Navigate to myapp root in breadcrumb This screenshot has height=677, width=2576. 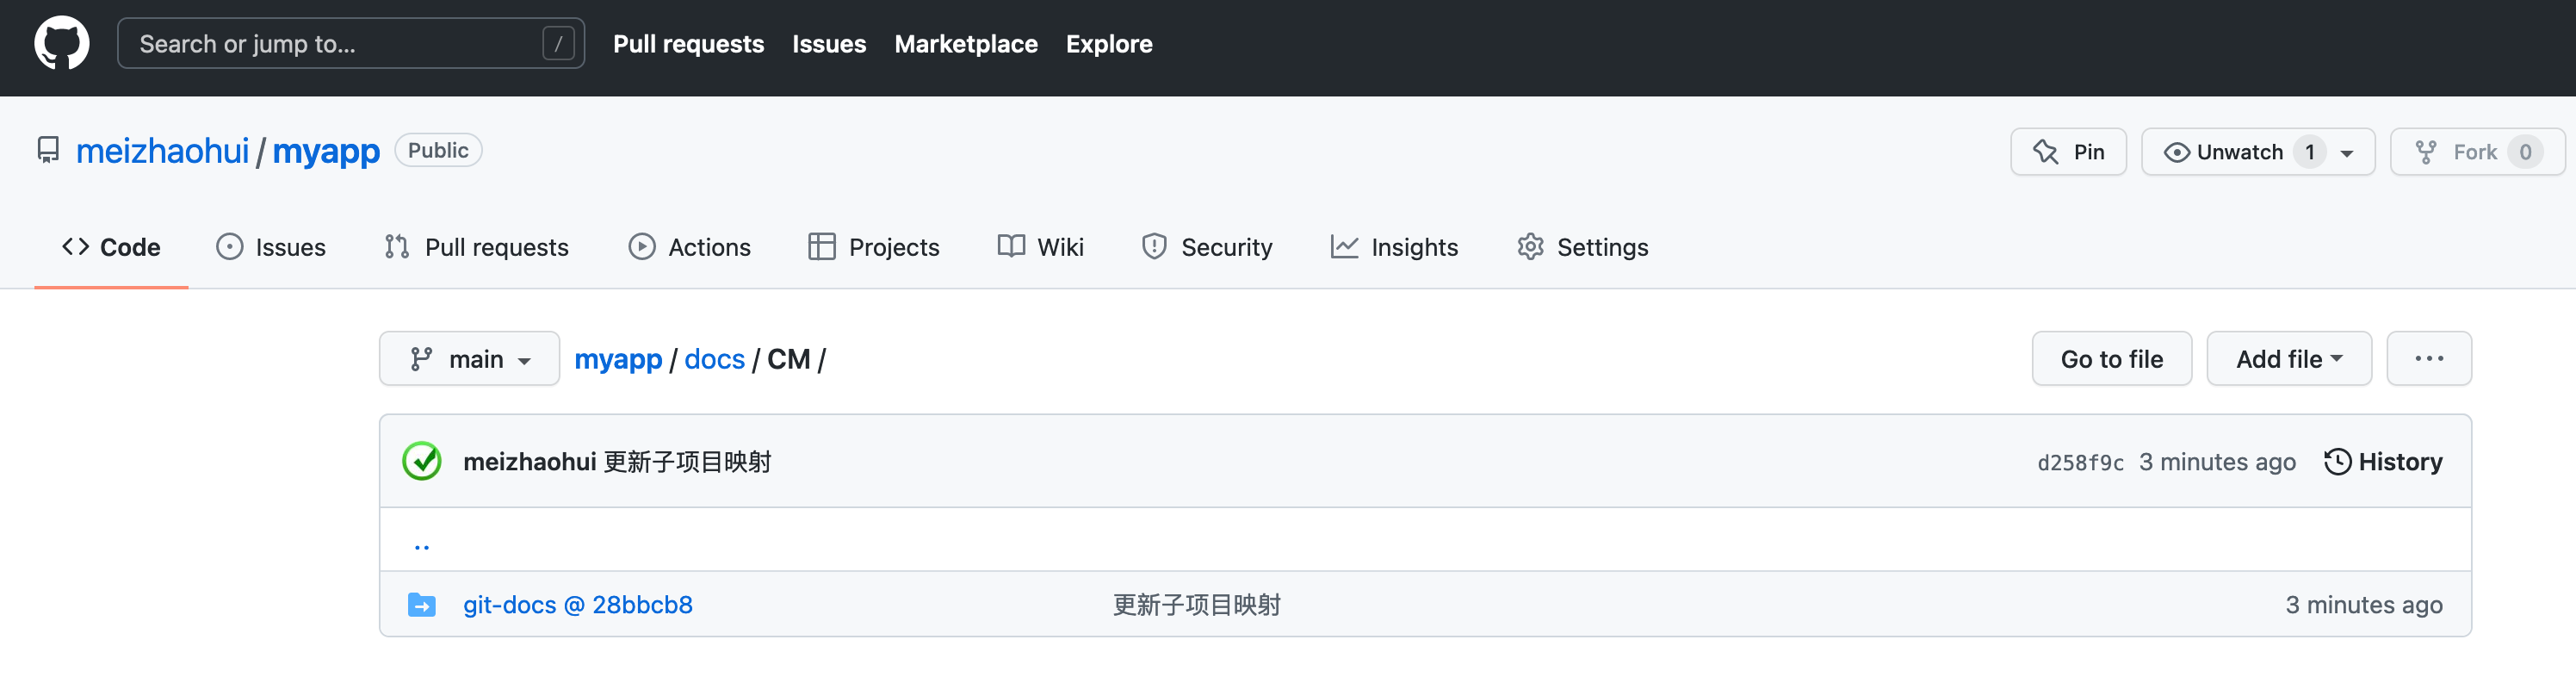pyautogui.click(x=617, y=359)
